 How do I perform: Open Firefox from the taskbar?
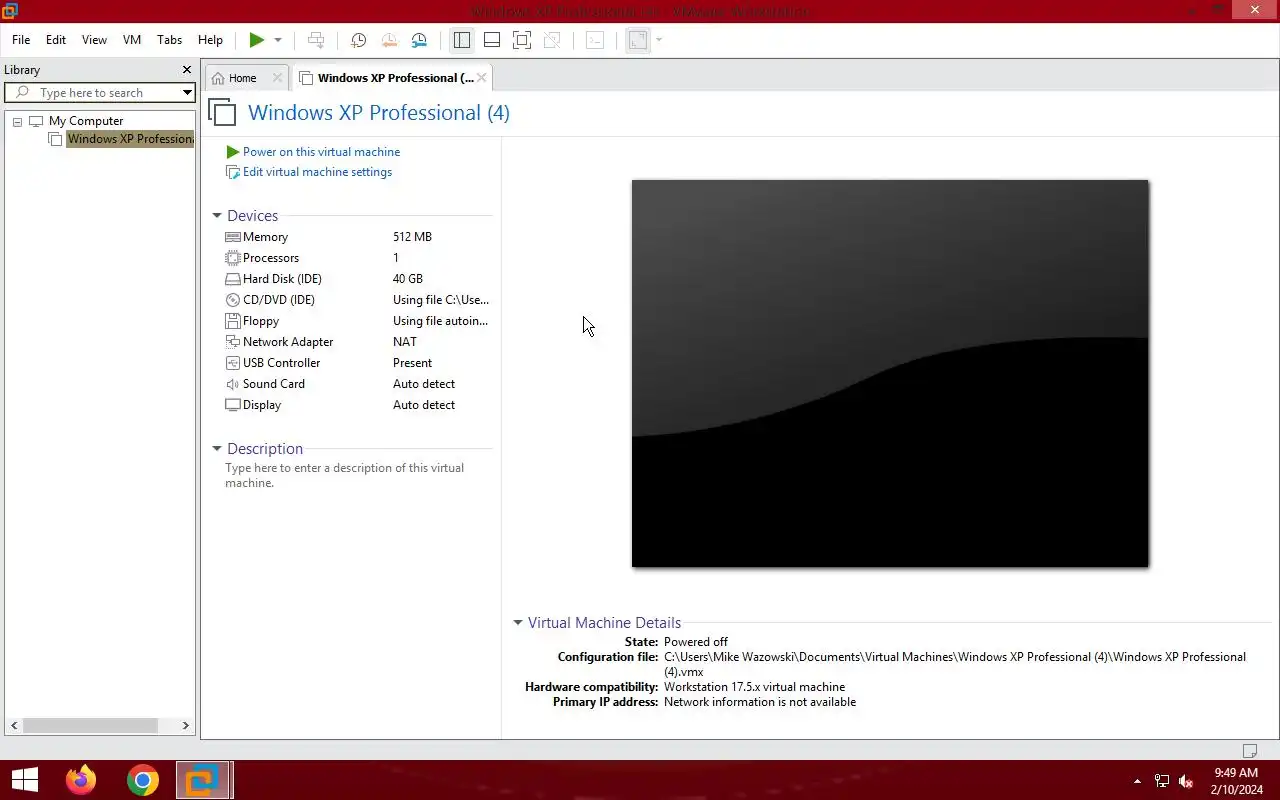point(81,780)
